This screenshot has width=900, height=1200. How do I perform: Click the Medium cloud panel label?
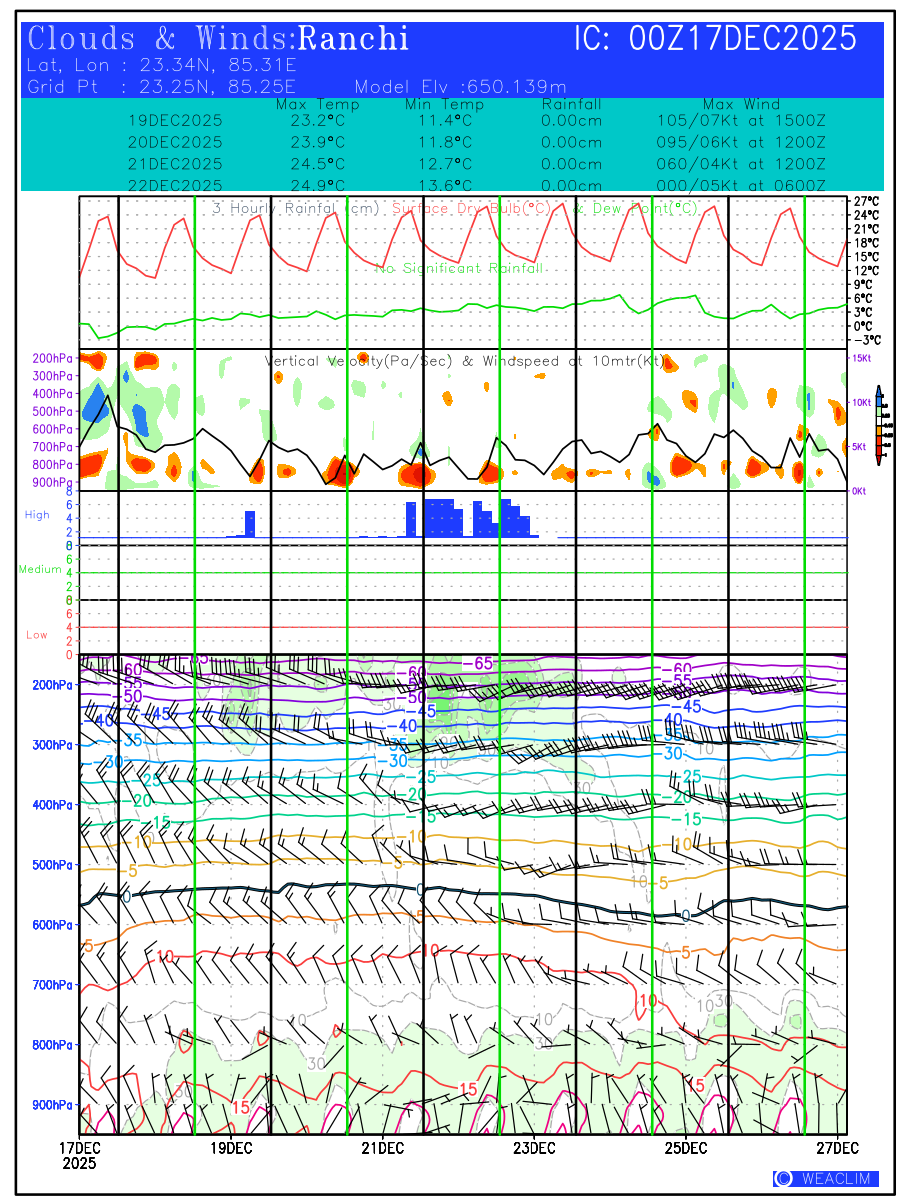click(40, 569)
